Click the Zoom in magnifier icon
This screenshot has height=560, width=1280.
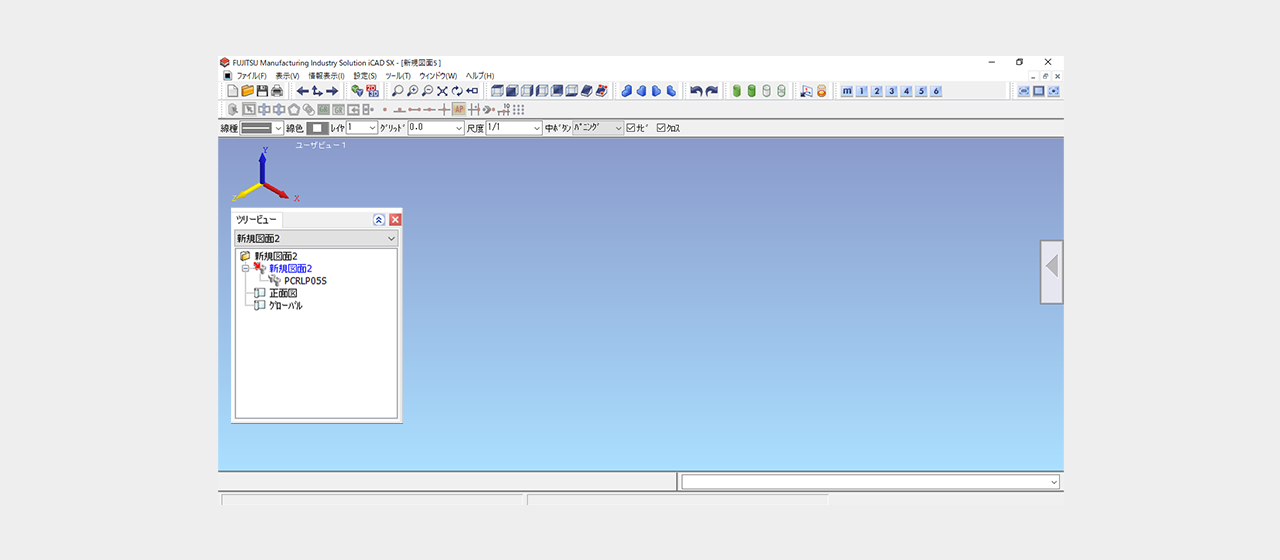click(412, 91)
